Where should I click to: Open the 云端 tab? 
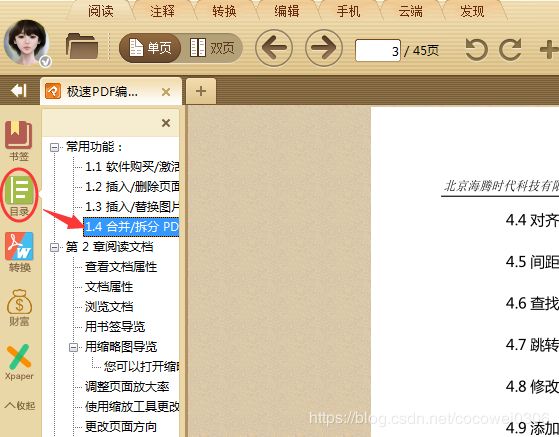click(x=410, y=11)
